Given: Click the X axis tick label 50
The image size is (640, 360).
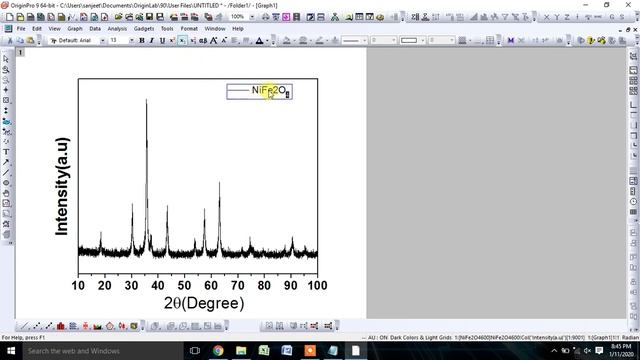Looking at the screenshot, I should point(184,285).
